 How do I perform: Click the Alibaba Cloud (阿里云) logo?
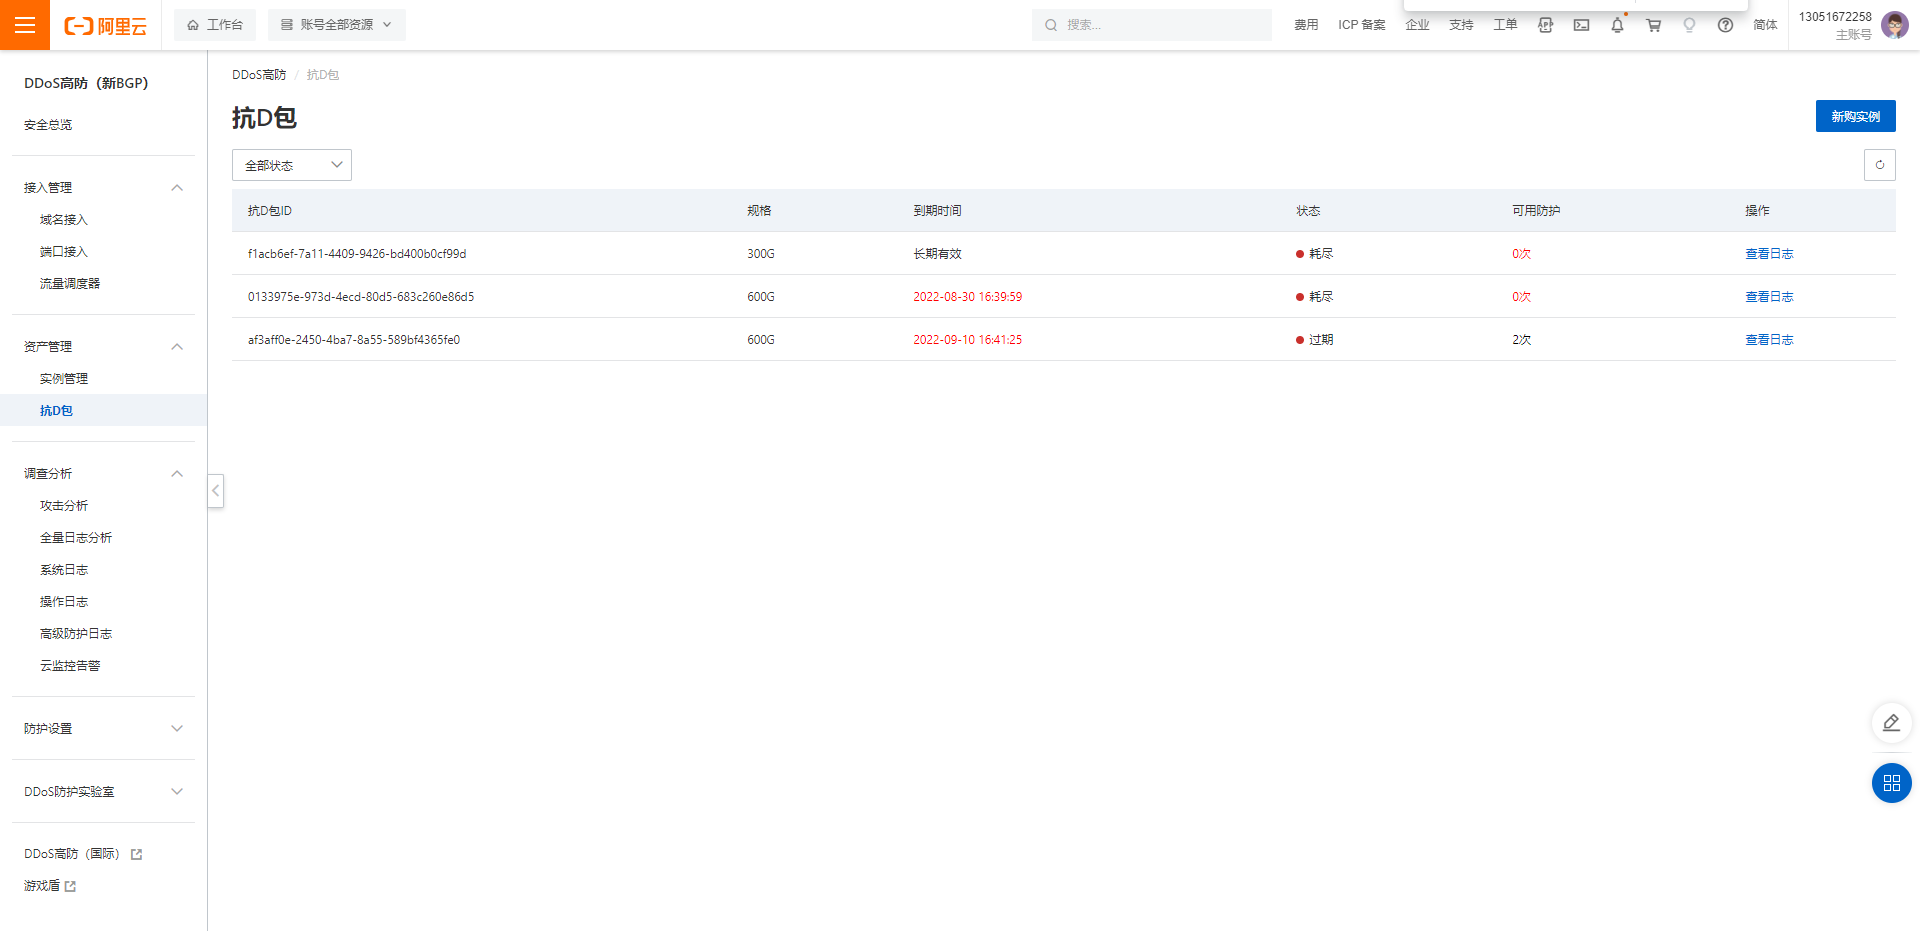click(105, 26)
